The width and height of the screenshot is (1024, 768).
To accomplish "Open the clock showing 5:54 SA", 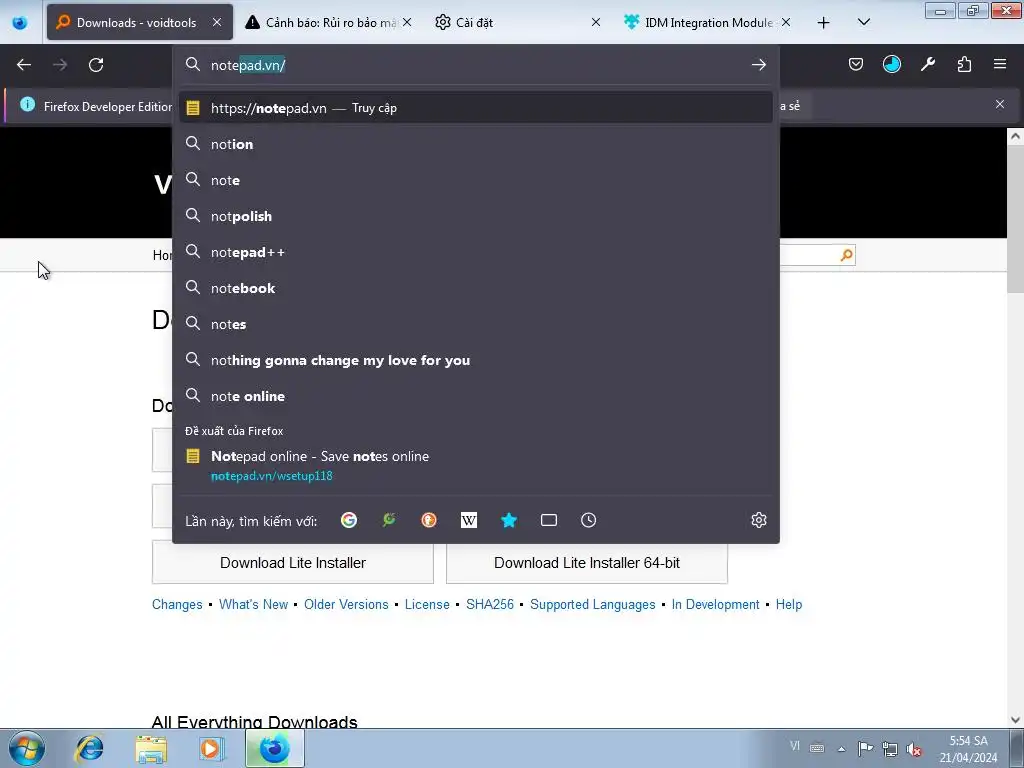I will [x=968, y=749].
